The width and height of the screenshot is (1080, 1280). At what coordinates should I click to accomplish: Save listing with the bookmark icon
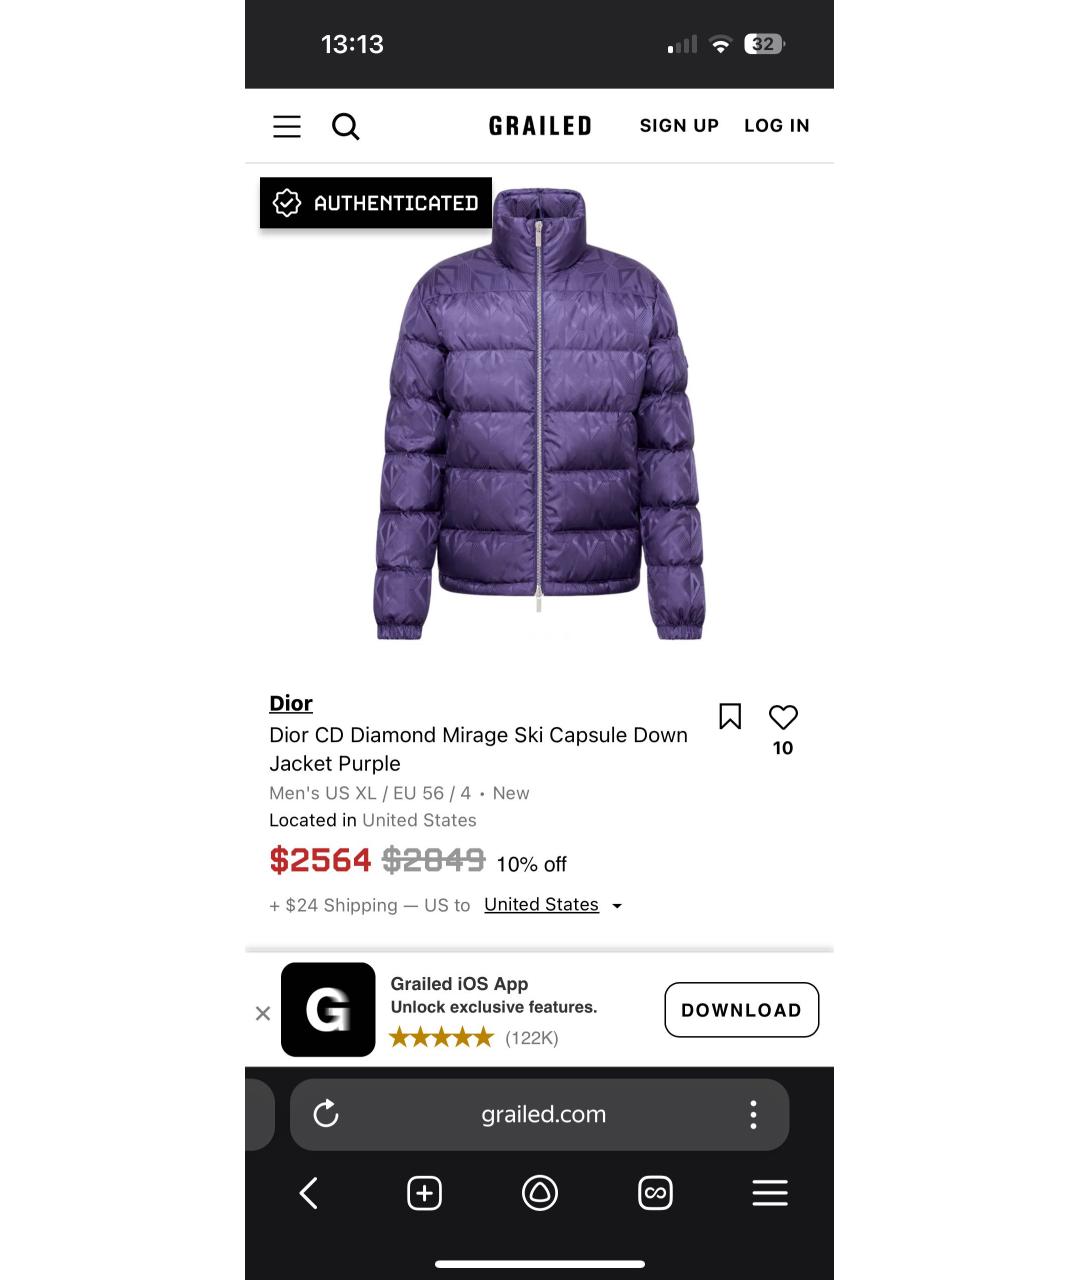tap(730, 716)
